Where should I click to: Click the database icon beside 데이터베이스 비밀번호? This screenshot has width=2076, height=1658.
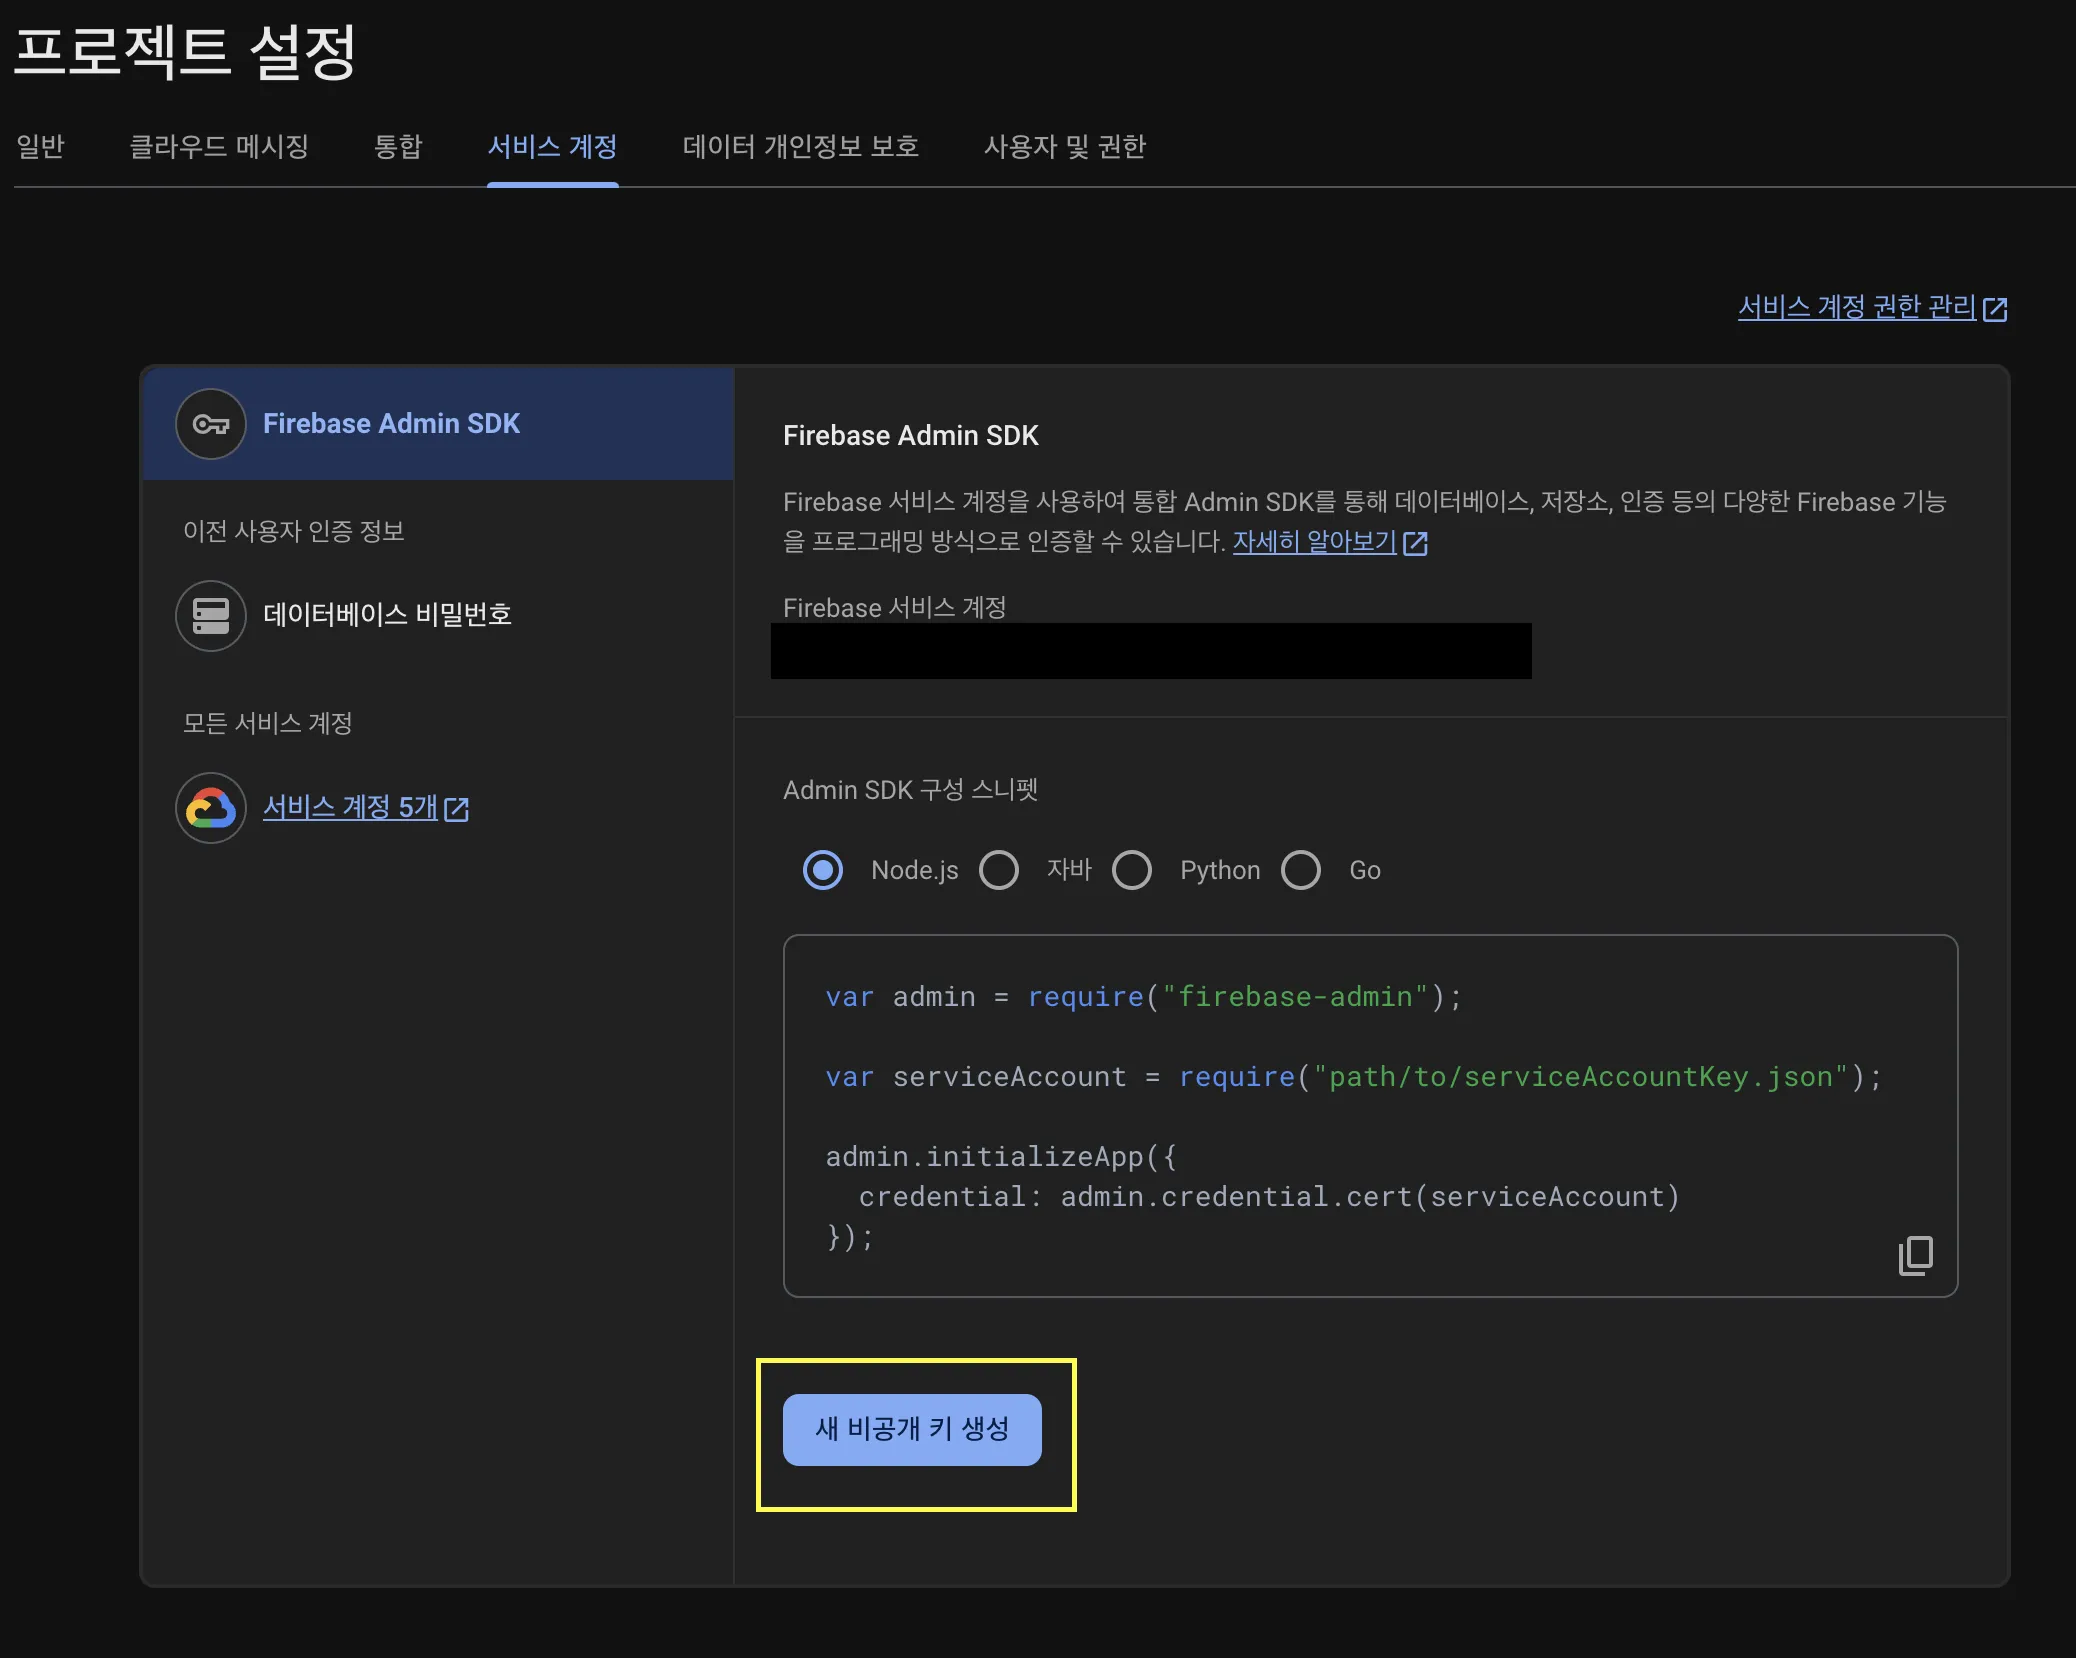tap(210, 615)
